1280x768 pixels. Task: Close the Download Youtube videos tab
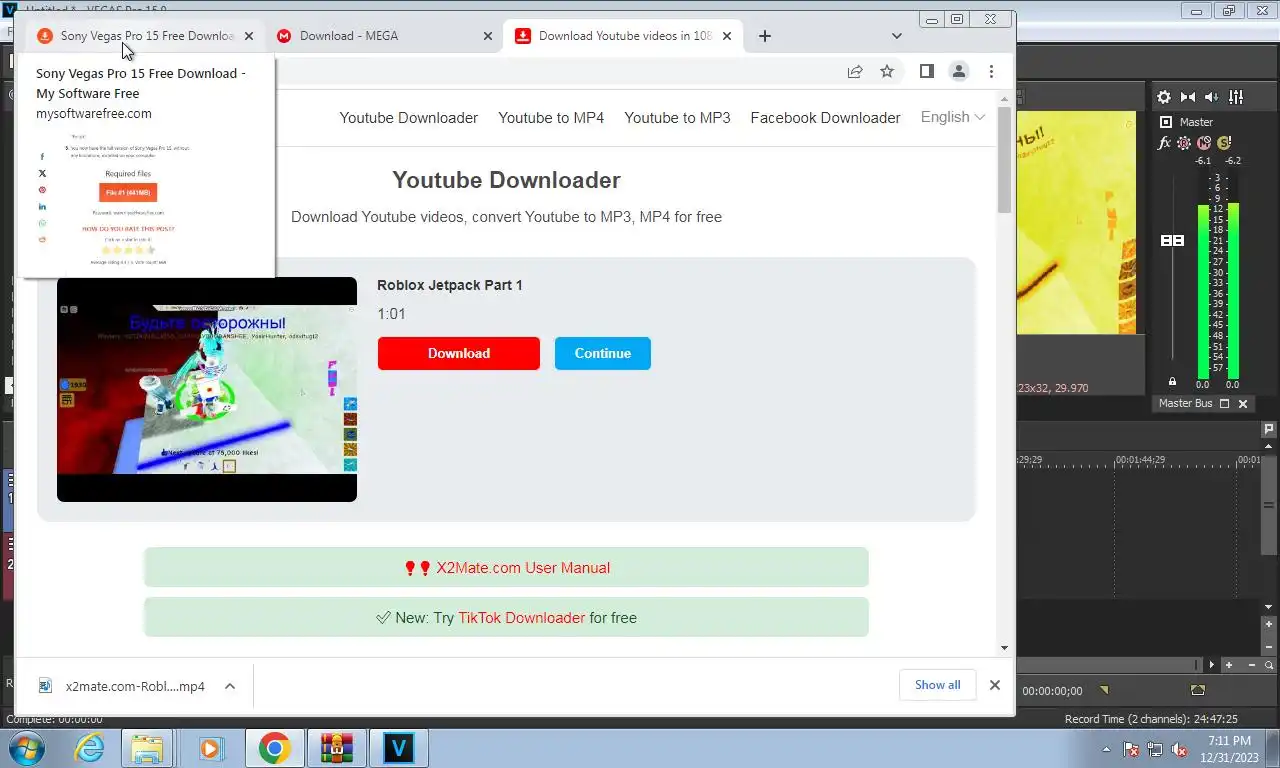click(727, 36)
